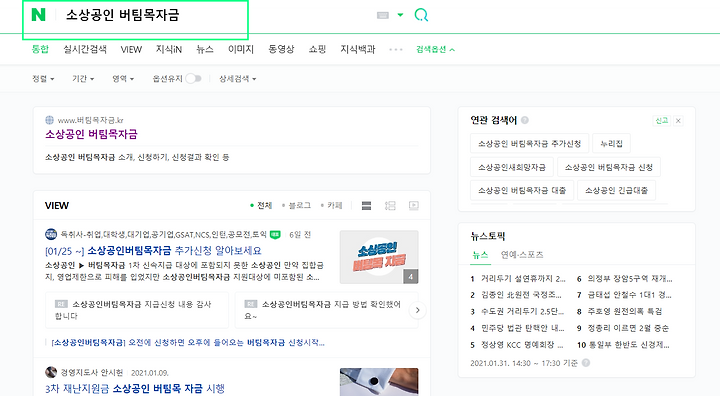Image resolution: width=720 pixels, height=396 pixels.
Task: Toggle the 옵션유지 switch
Action: [x=193, y=79]
